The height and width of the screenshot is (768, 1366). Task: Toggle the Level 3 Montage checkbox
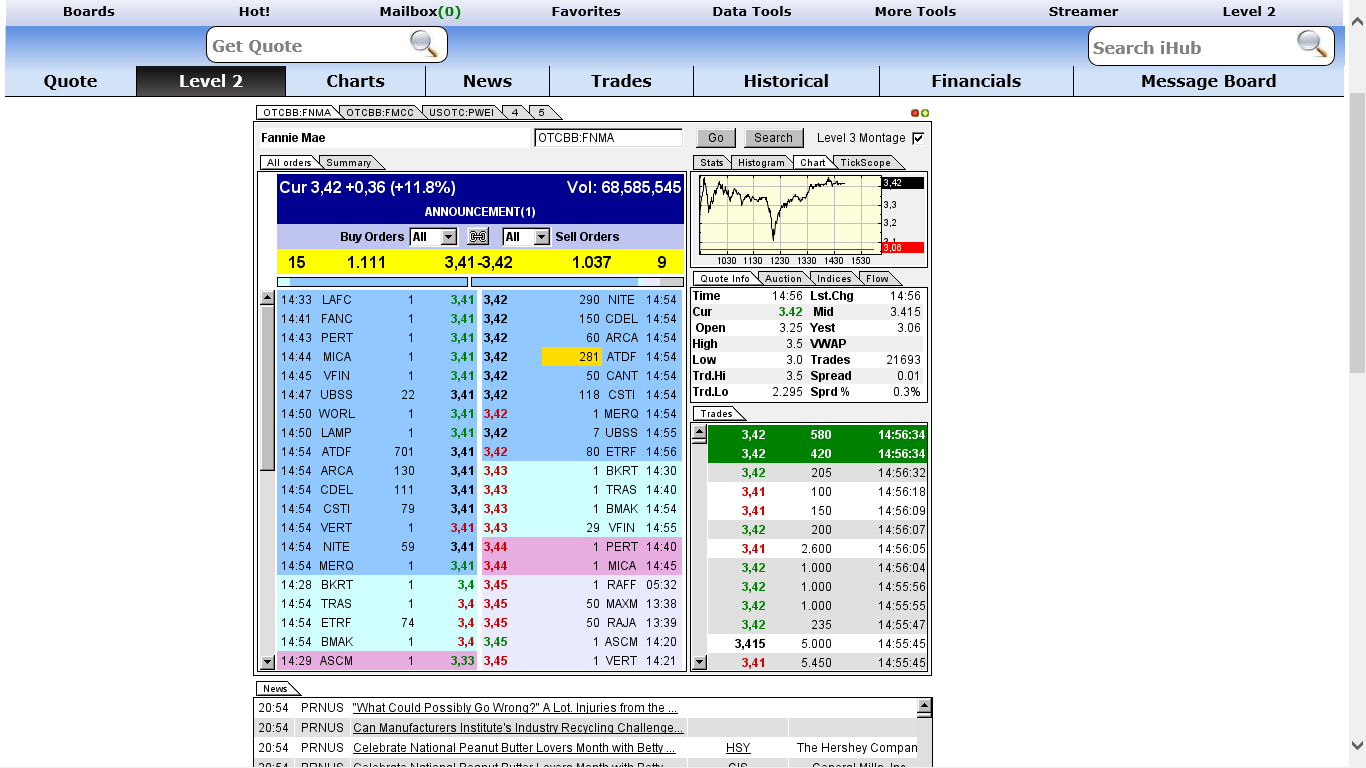click(x=918, y=138)
